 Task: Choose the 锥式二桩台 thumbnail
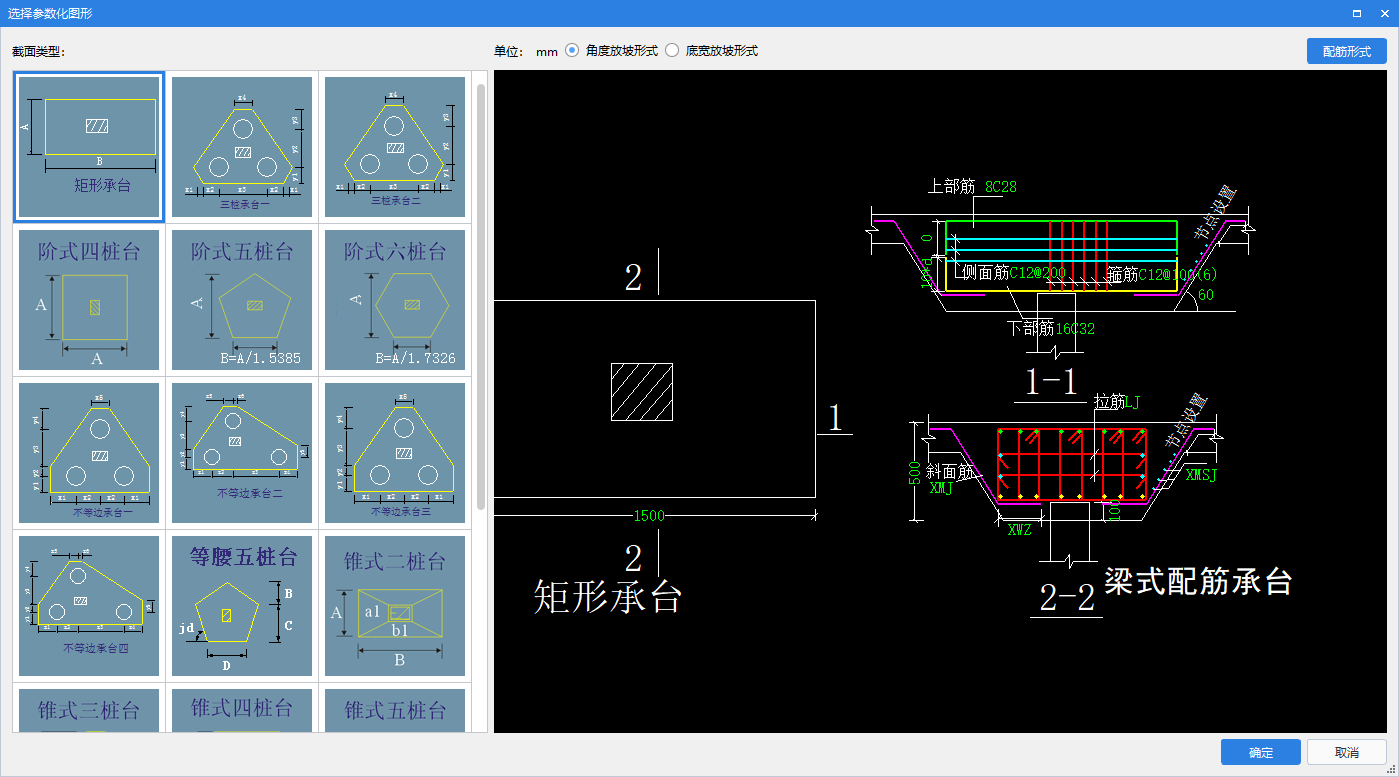click(395, 606)
